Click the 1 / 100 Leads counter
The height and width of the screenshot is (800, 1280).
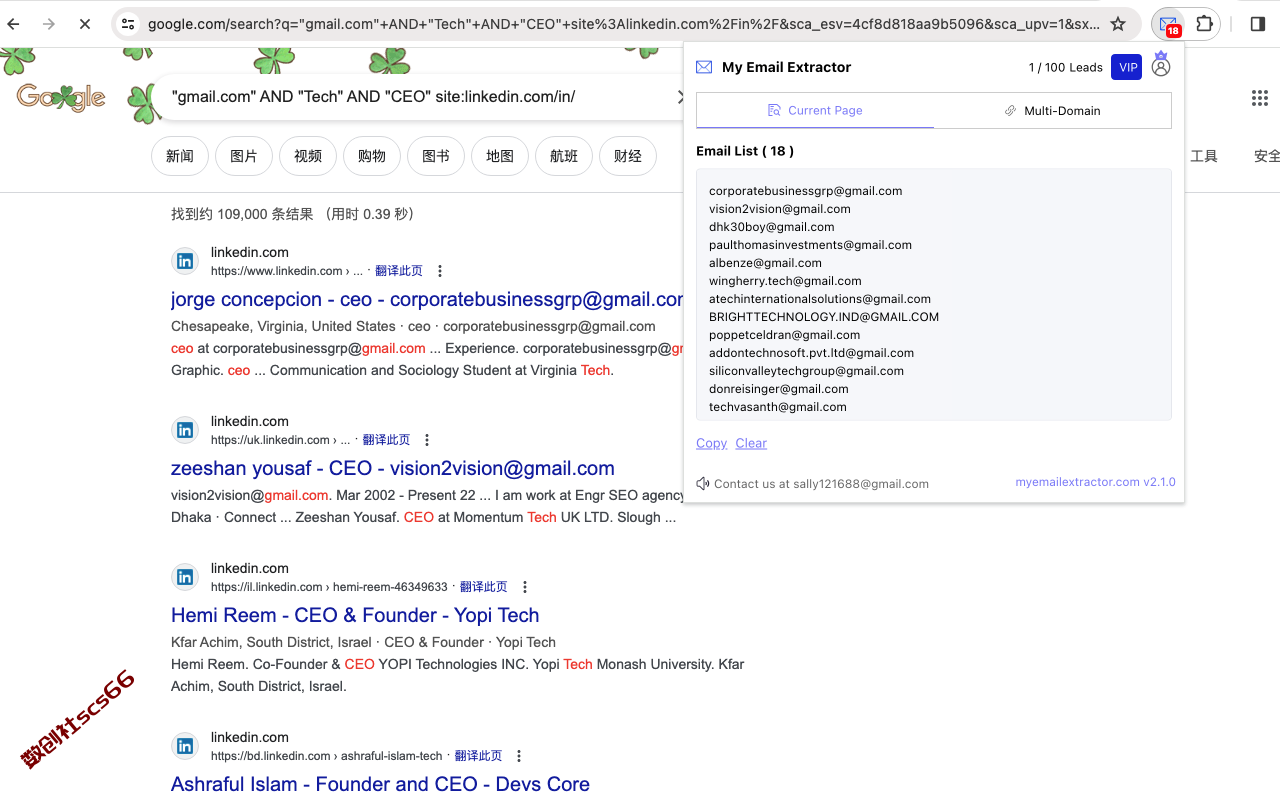tap(1065, 67)
